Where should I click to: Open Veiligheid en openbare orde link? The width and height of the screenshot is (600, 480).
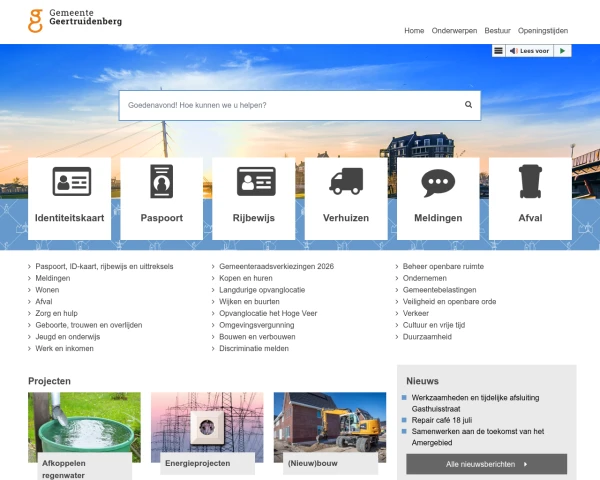pos(449,302)
